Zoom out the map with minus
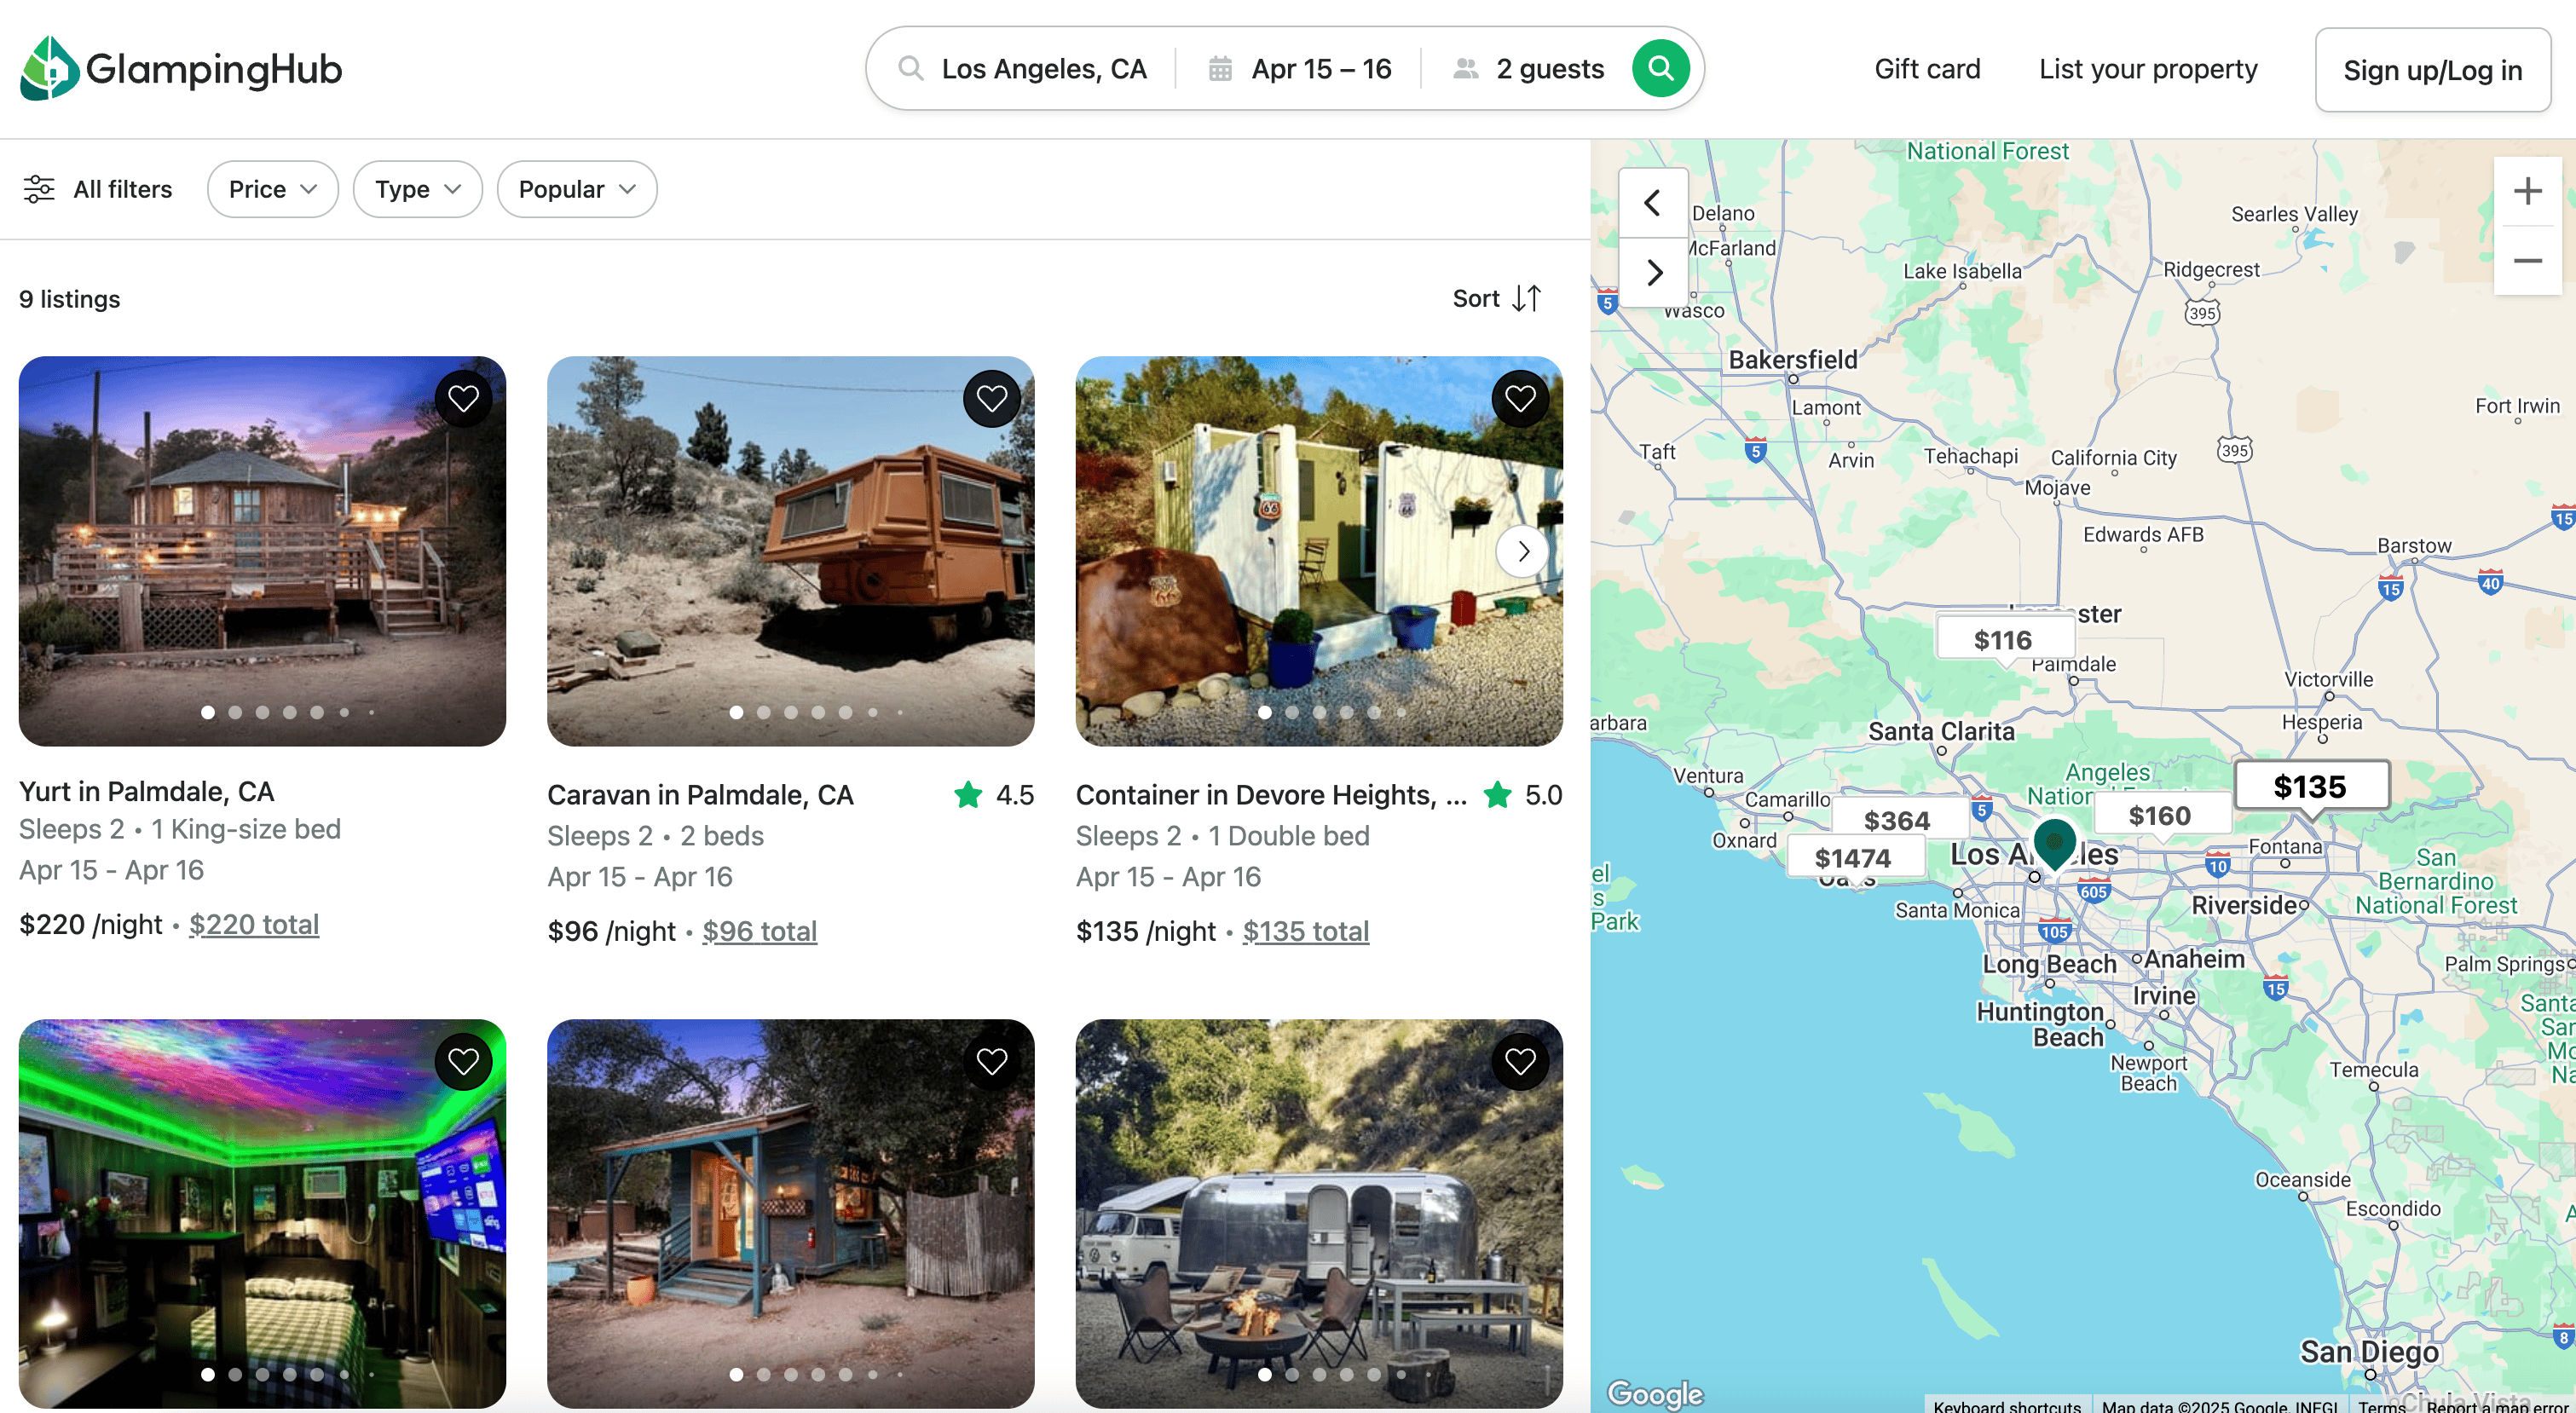 click(2527, 261)
